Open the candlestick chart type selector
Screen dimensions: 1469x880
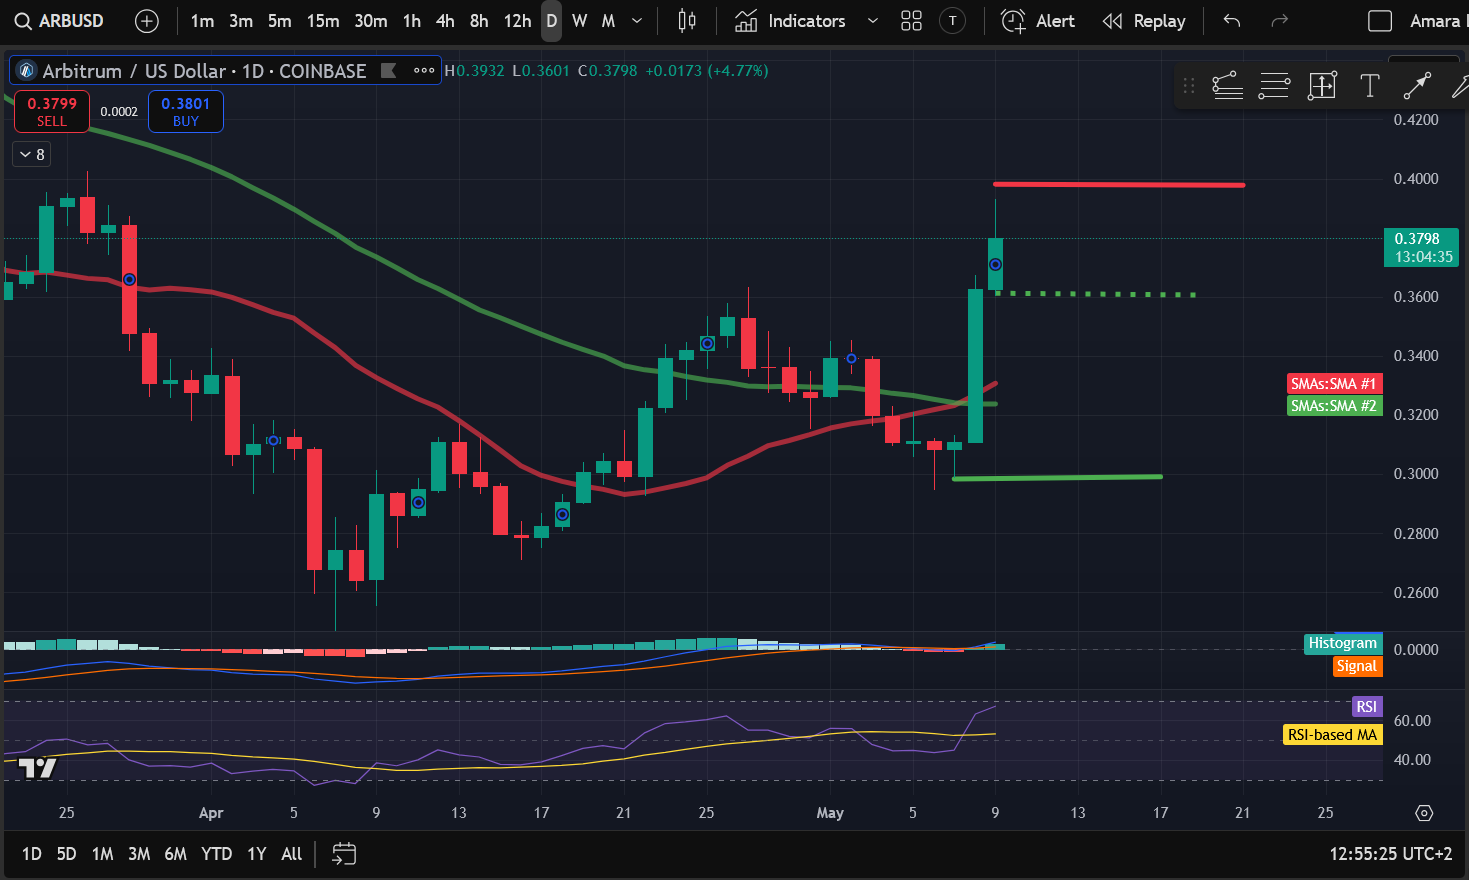pos(686,21)
